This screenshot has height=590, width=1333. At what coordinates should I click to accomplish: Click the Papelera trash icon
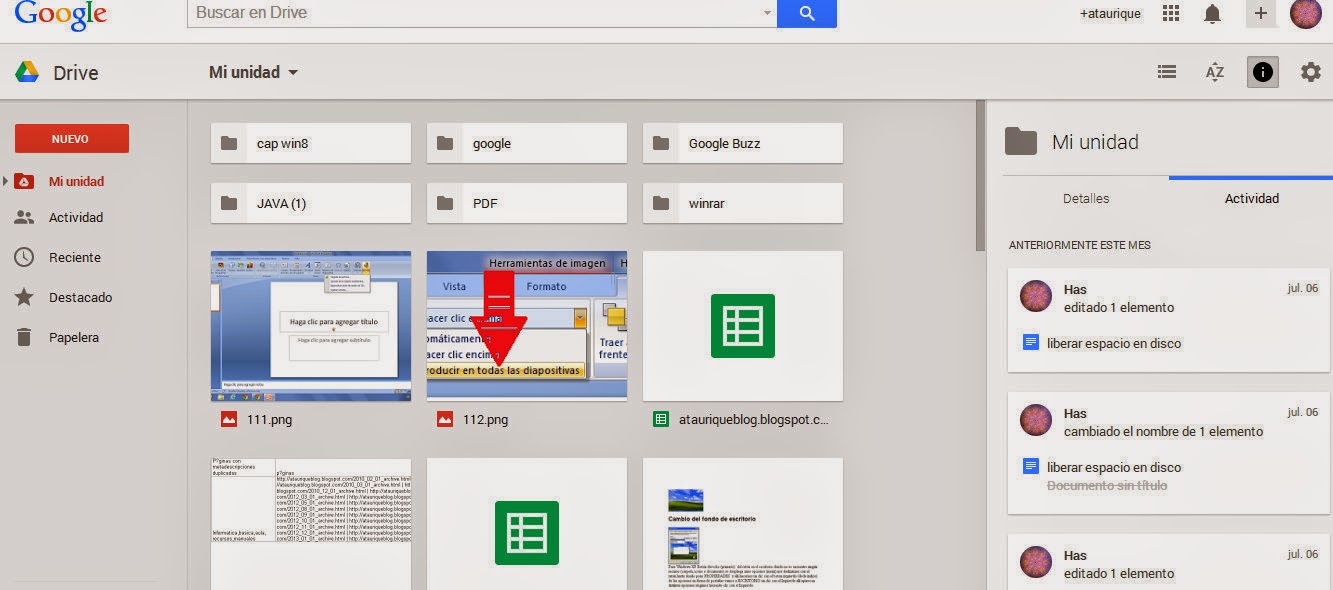click(x=25, y=337)
